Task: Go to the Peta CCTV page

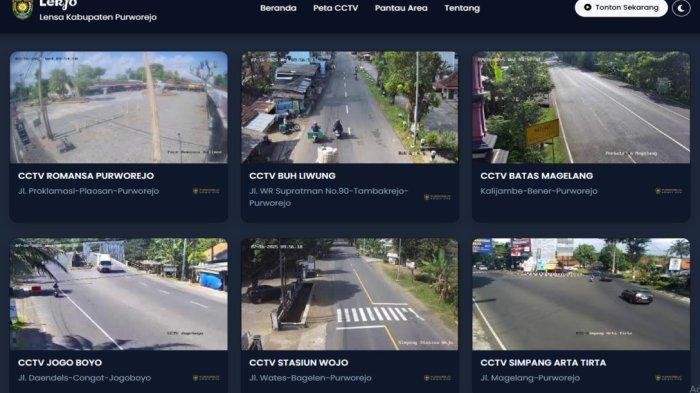Action: click(335, 8)
